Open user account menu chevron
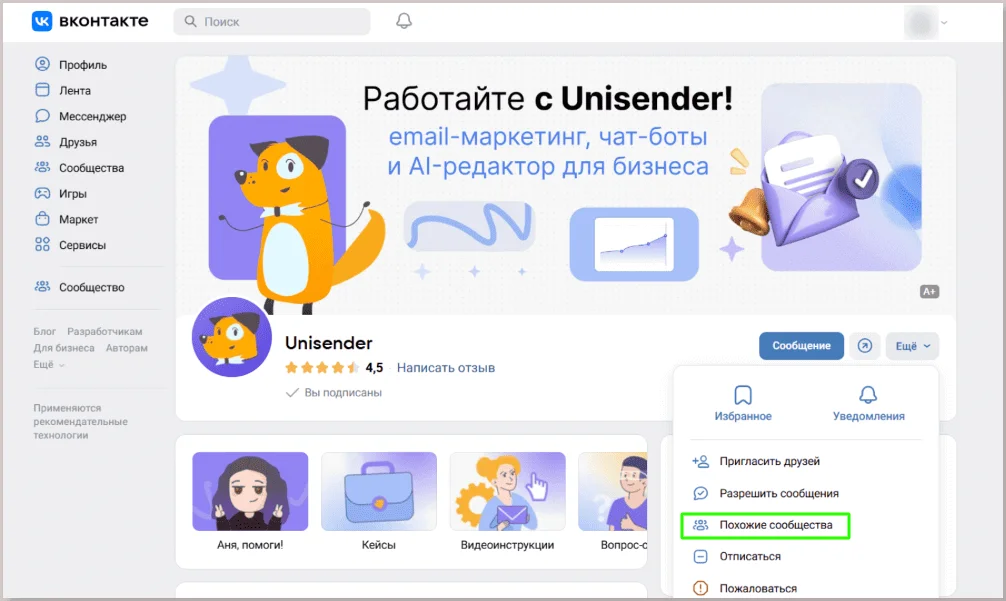The width and height of the screenshot is (1006, 601). pos(944,22)
